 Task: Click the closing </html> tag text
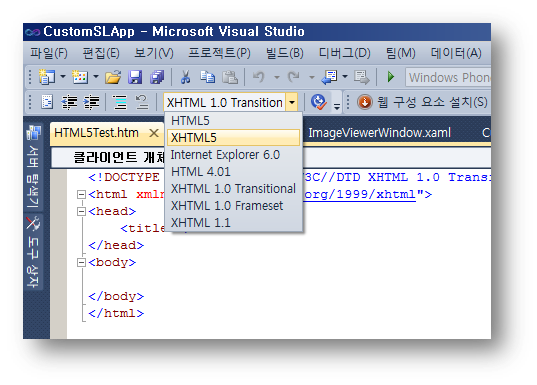pyautogui.click(x=116, y=313)
